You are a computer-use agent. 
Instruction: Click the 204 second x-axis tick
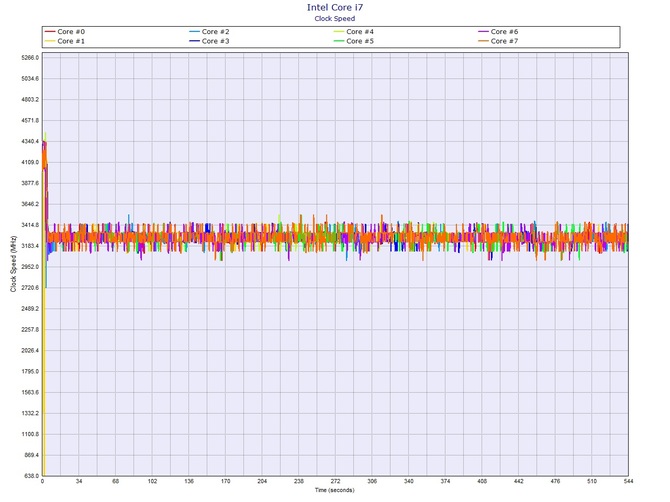pos(262,481)
